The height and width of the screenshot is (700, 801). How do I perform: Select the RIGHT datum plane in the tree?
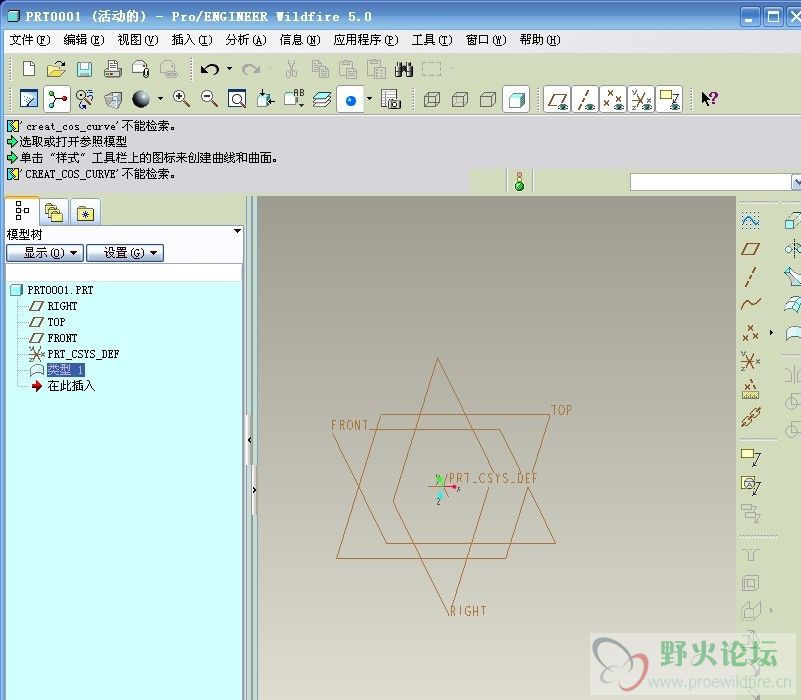[62, 306]
